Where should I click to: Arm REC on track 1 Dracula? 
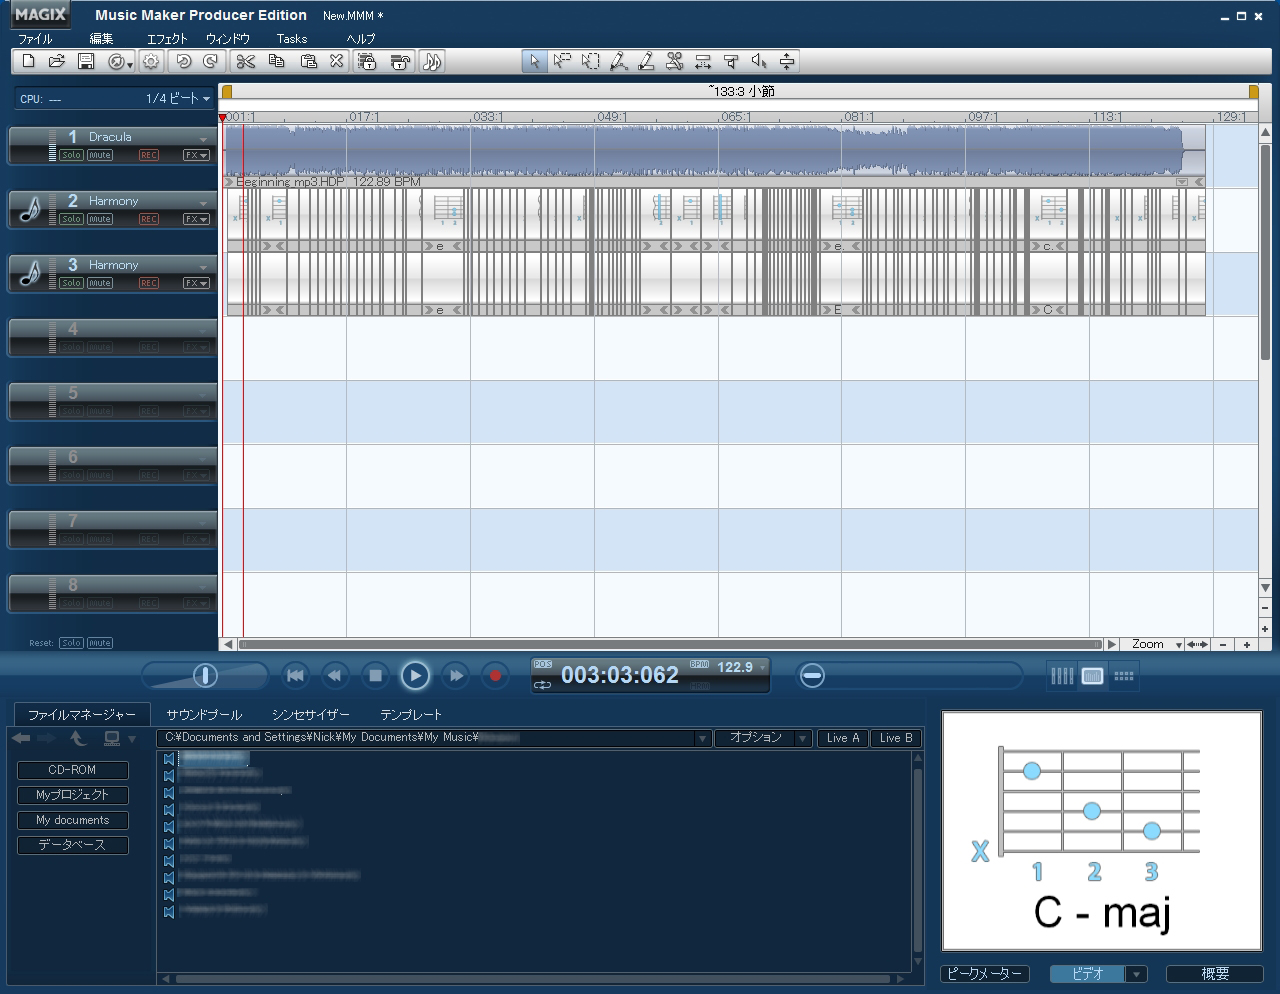click(x=149, y=155)
